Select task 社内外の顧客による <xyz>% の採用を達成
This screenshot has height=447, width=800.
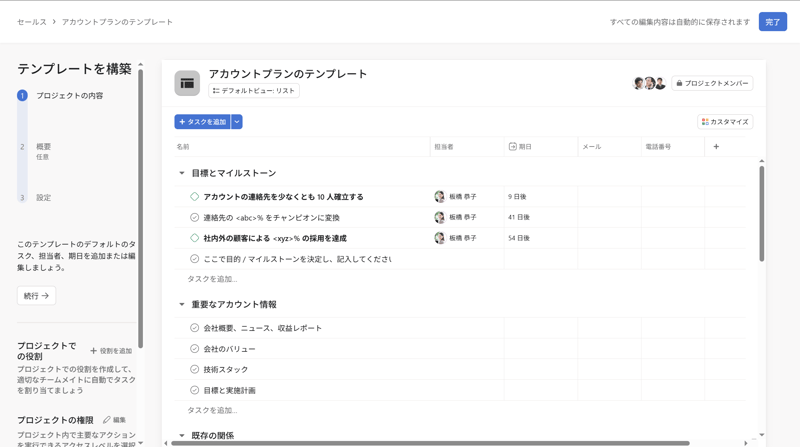click(x=275, y=238)
